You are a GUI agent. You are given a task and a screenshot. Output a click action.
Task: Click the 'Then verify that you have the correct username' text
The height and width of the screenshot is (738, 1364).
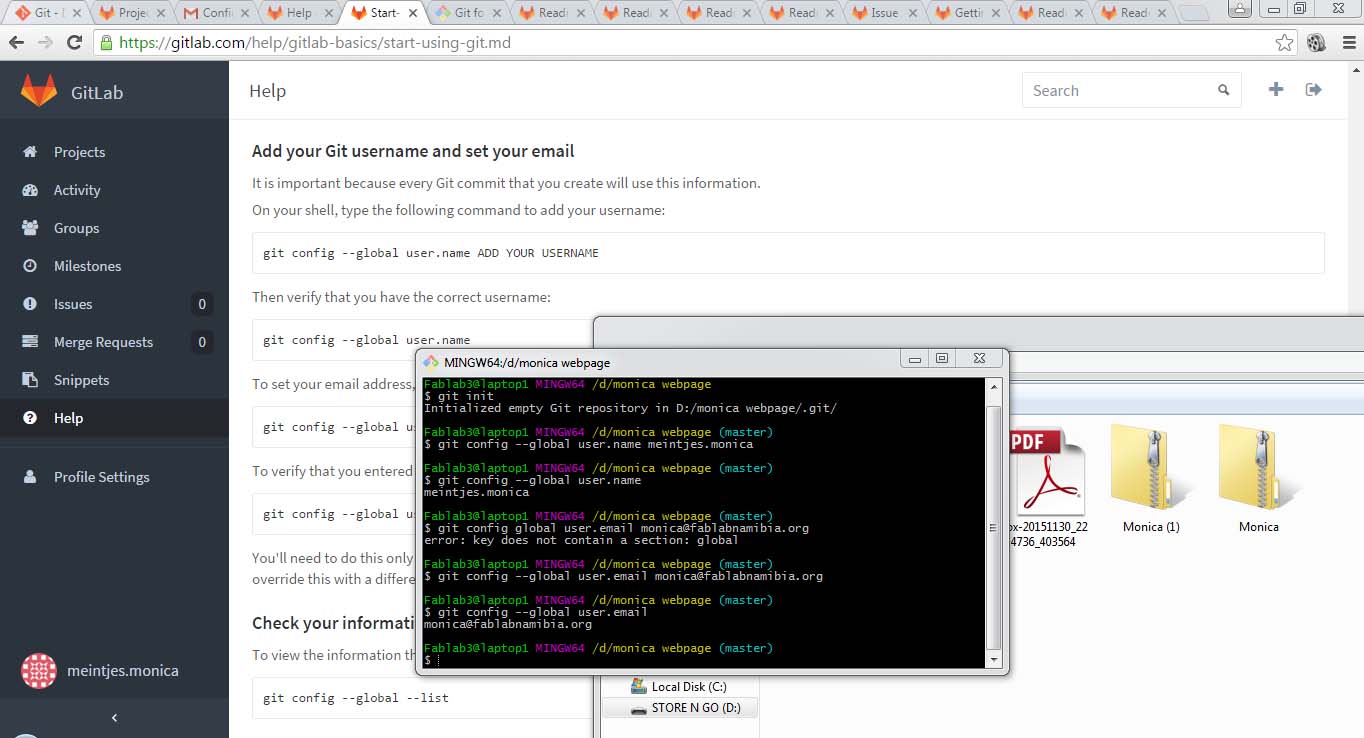tap(401, 297)
